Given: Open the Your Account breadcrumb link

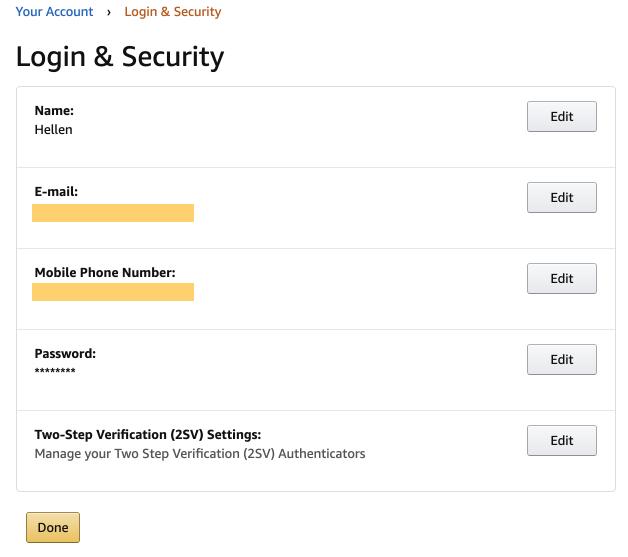Looking at the screenshot, I should [x=54, y=12].
